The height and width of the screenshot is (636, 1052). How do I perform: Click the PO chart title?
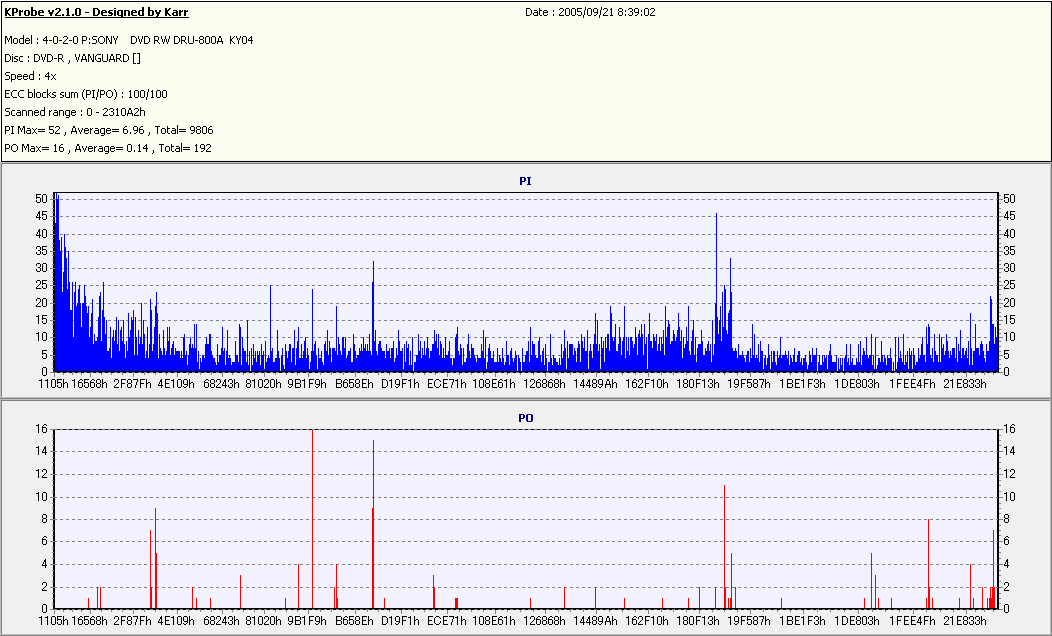pyautogui.click(x=525, y=418)
